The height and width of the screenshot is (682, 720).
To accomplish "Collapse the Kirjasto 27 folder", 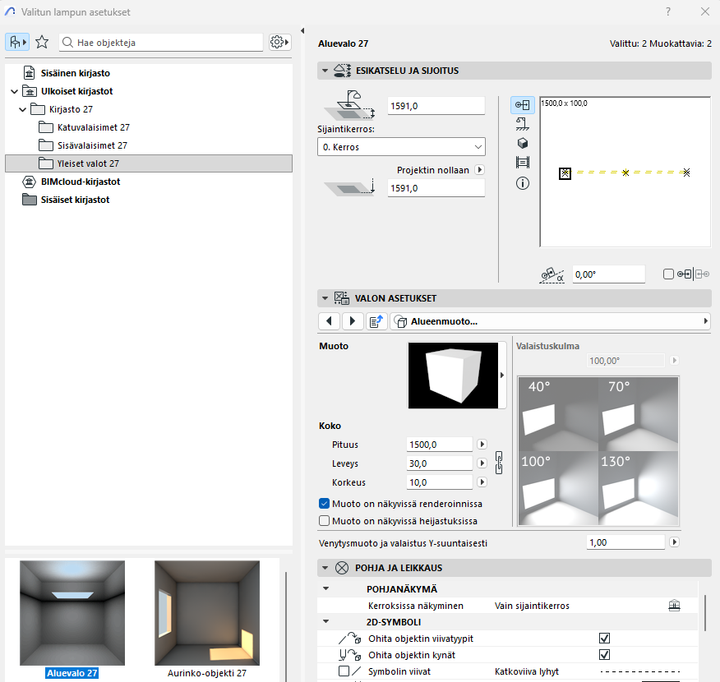I will tap(22, 109).
